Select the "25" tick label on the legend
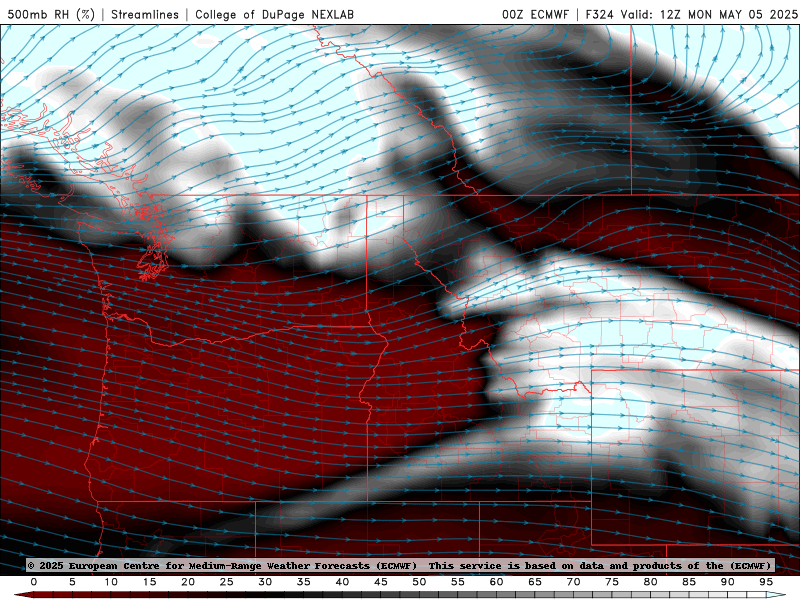Viewport: 800px width, 600px height. (227, 582)
